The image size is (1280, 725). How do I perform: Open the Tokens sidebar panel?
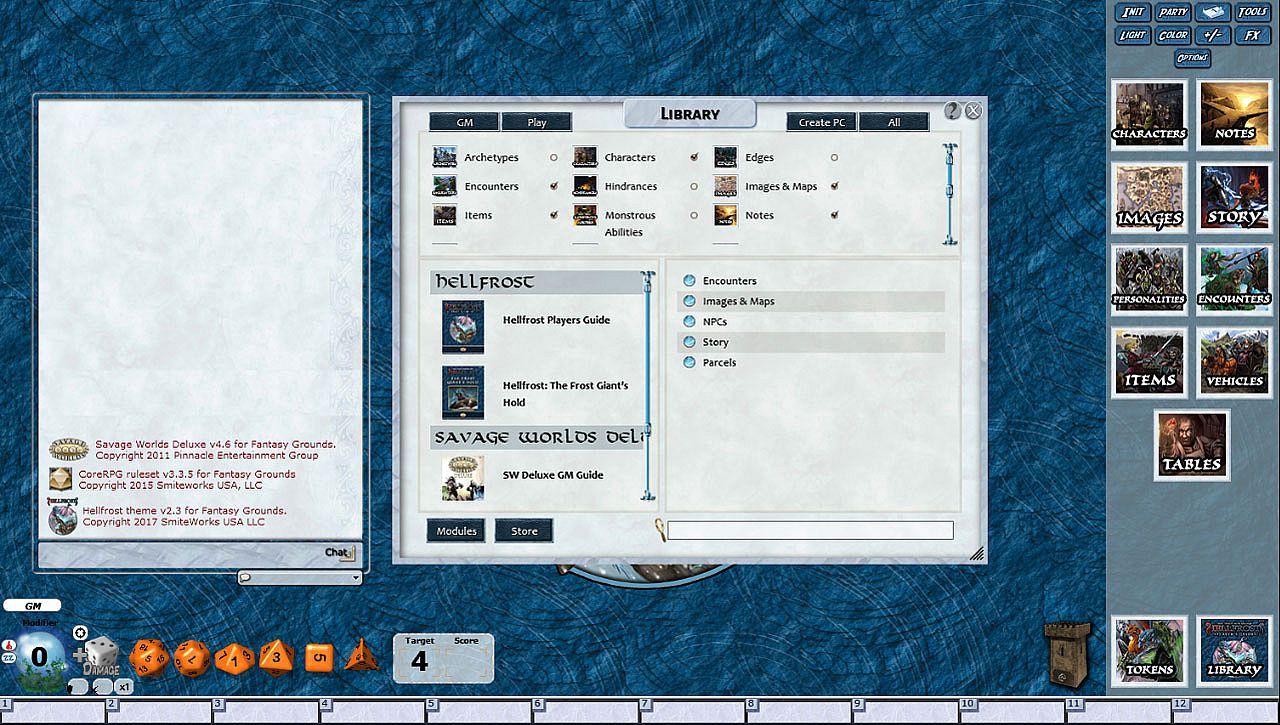[1149, 651]
